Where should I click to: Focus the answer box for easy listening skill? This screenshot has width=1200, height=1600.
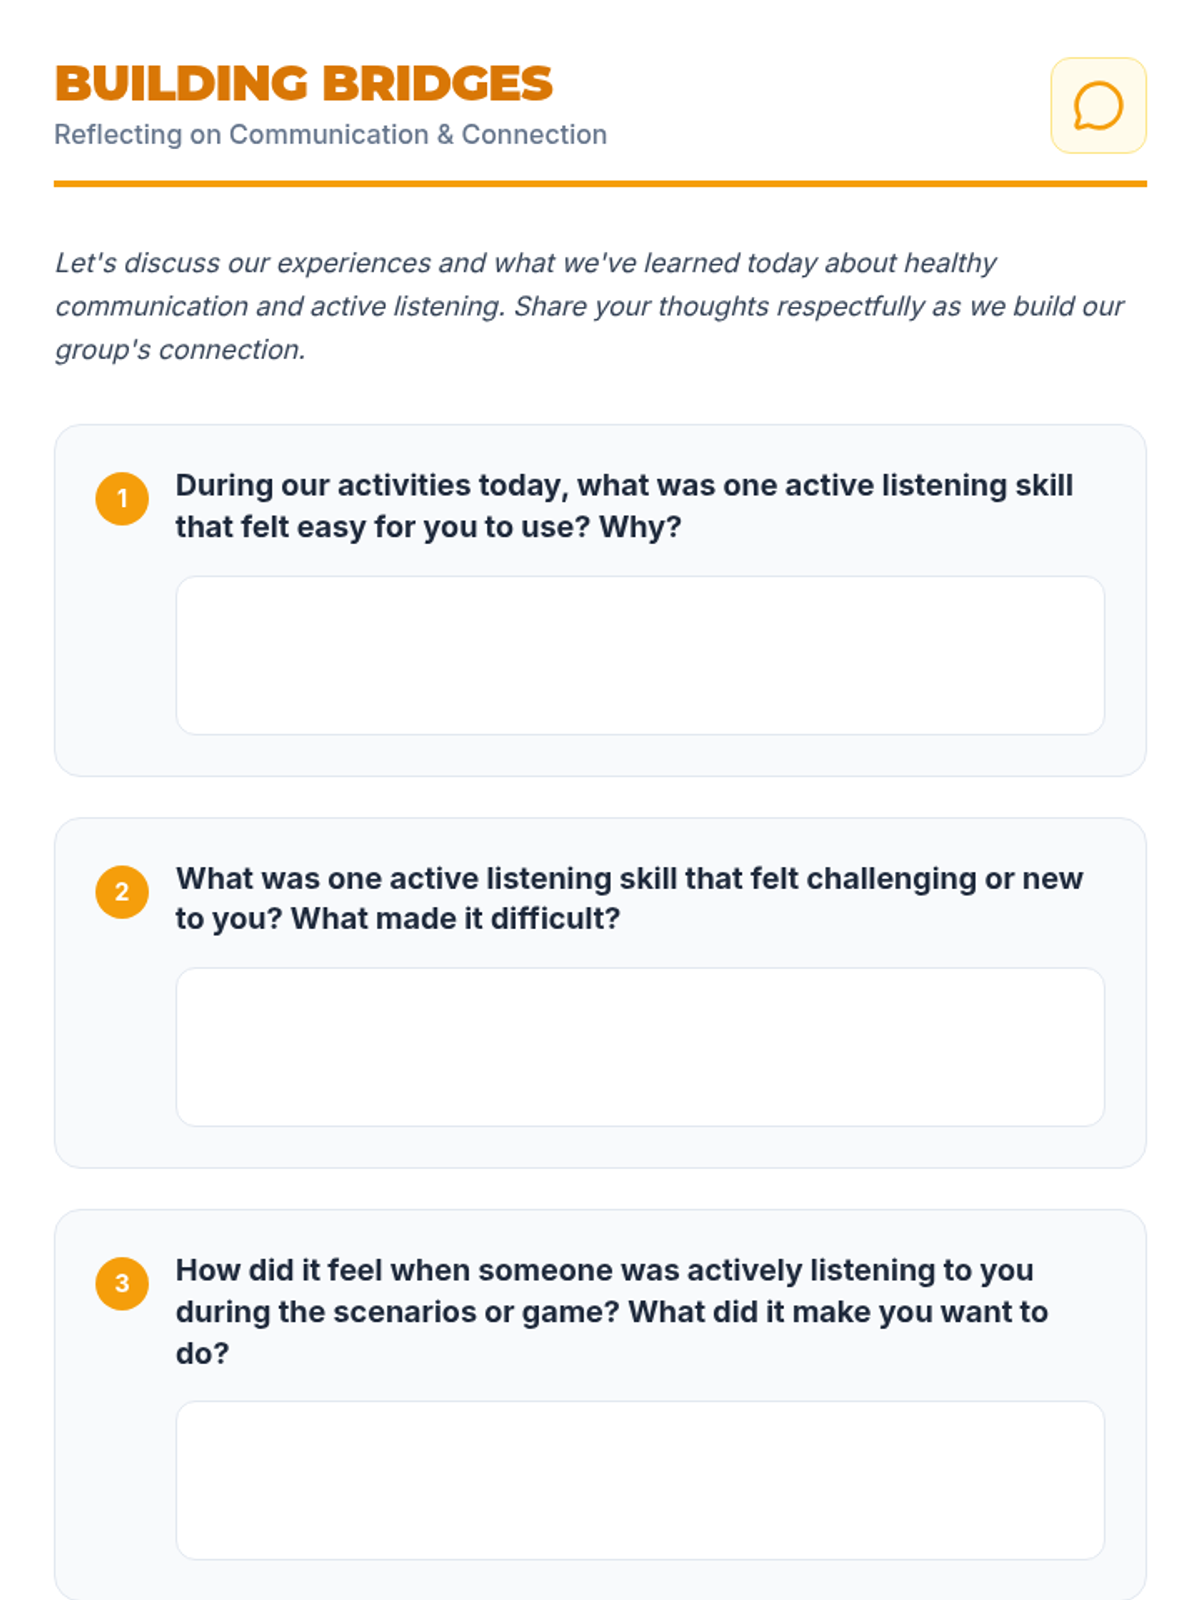[640, 655]
